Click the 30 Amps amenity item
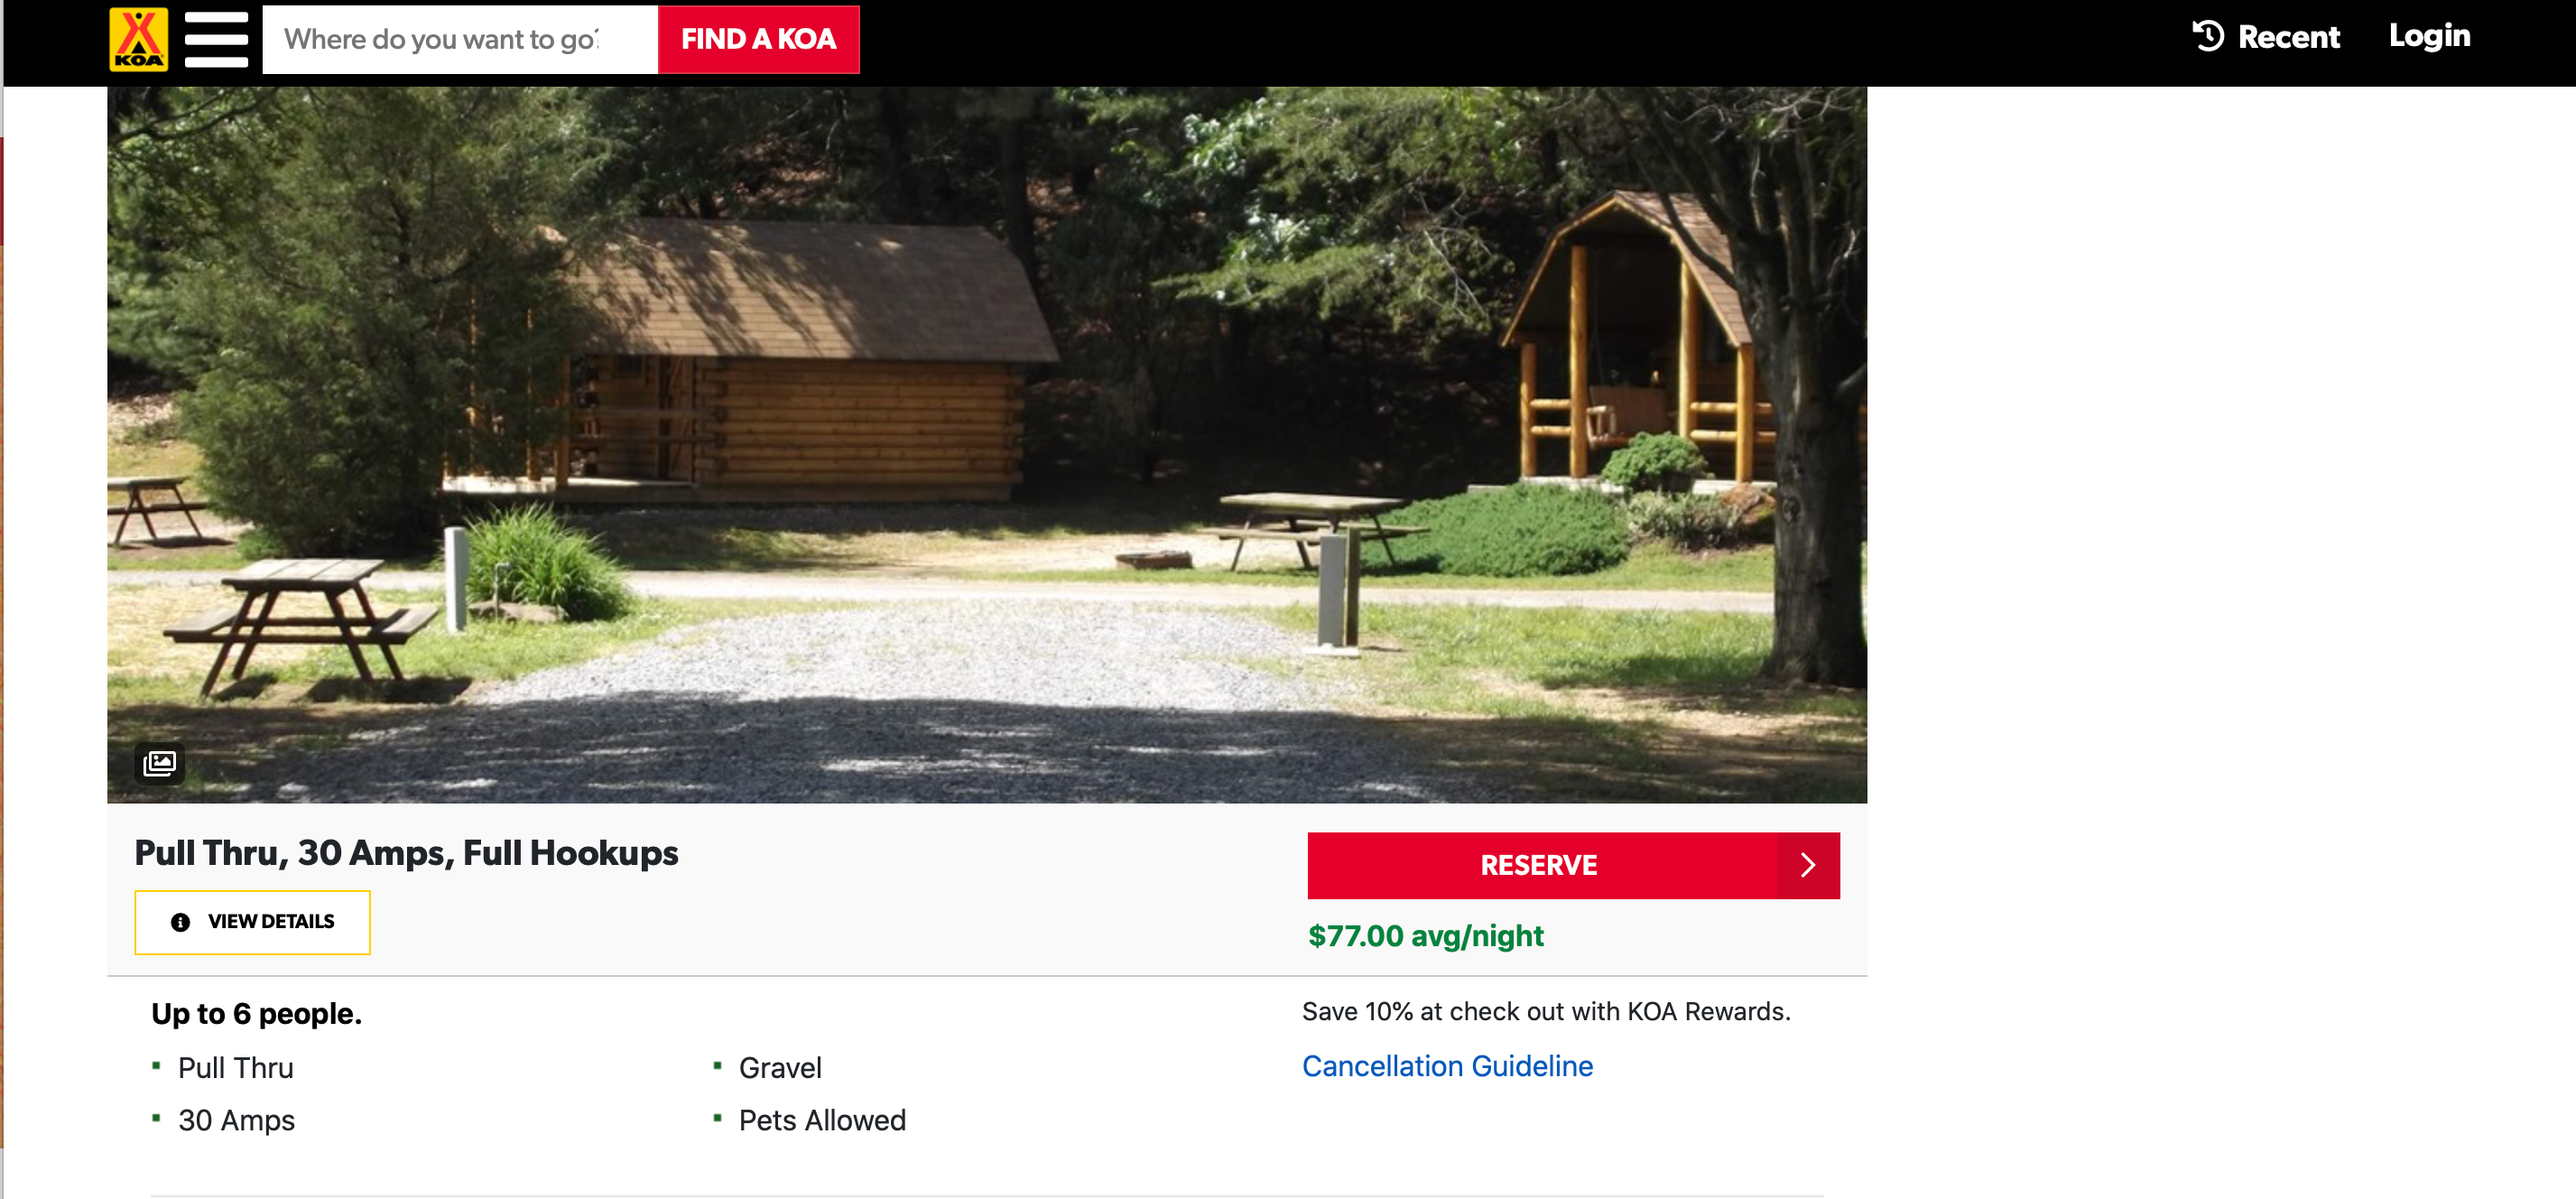Viewport: 2576px width, 1199px height. pyautogui.click(x=236, y=1120)
